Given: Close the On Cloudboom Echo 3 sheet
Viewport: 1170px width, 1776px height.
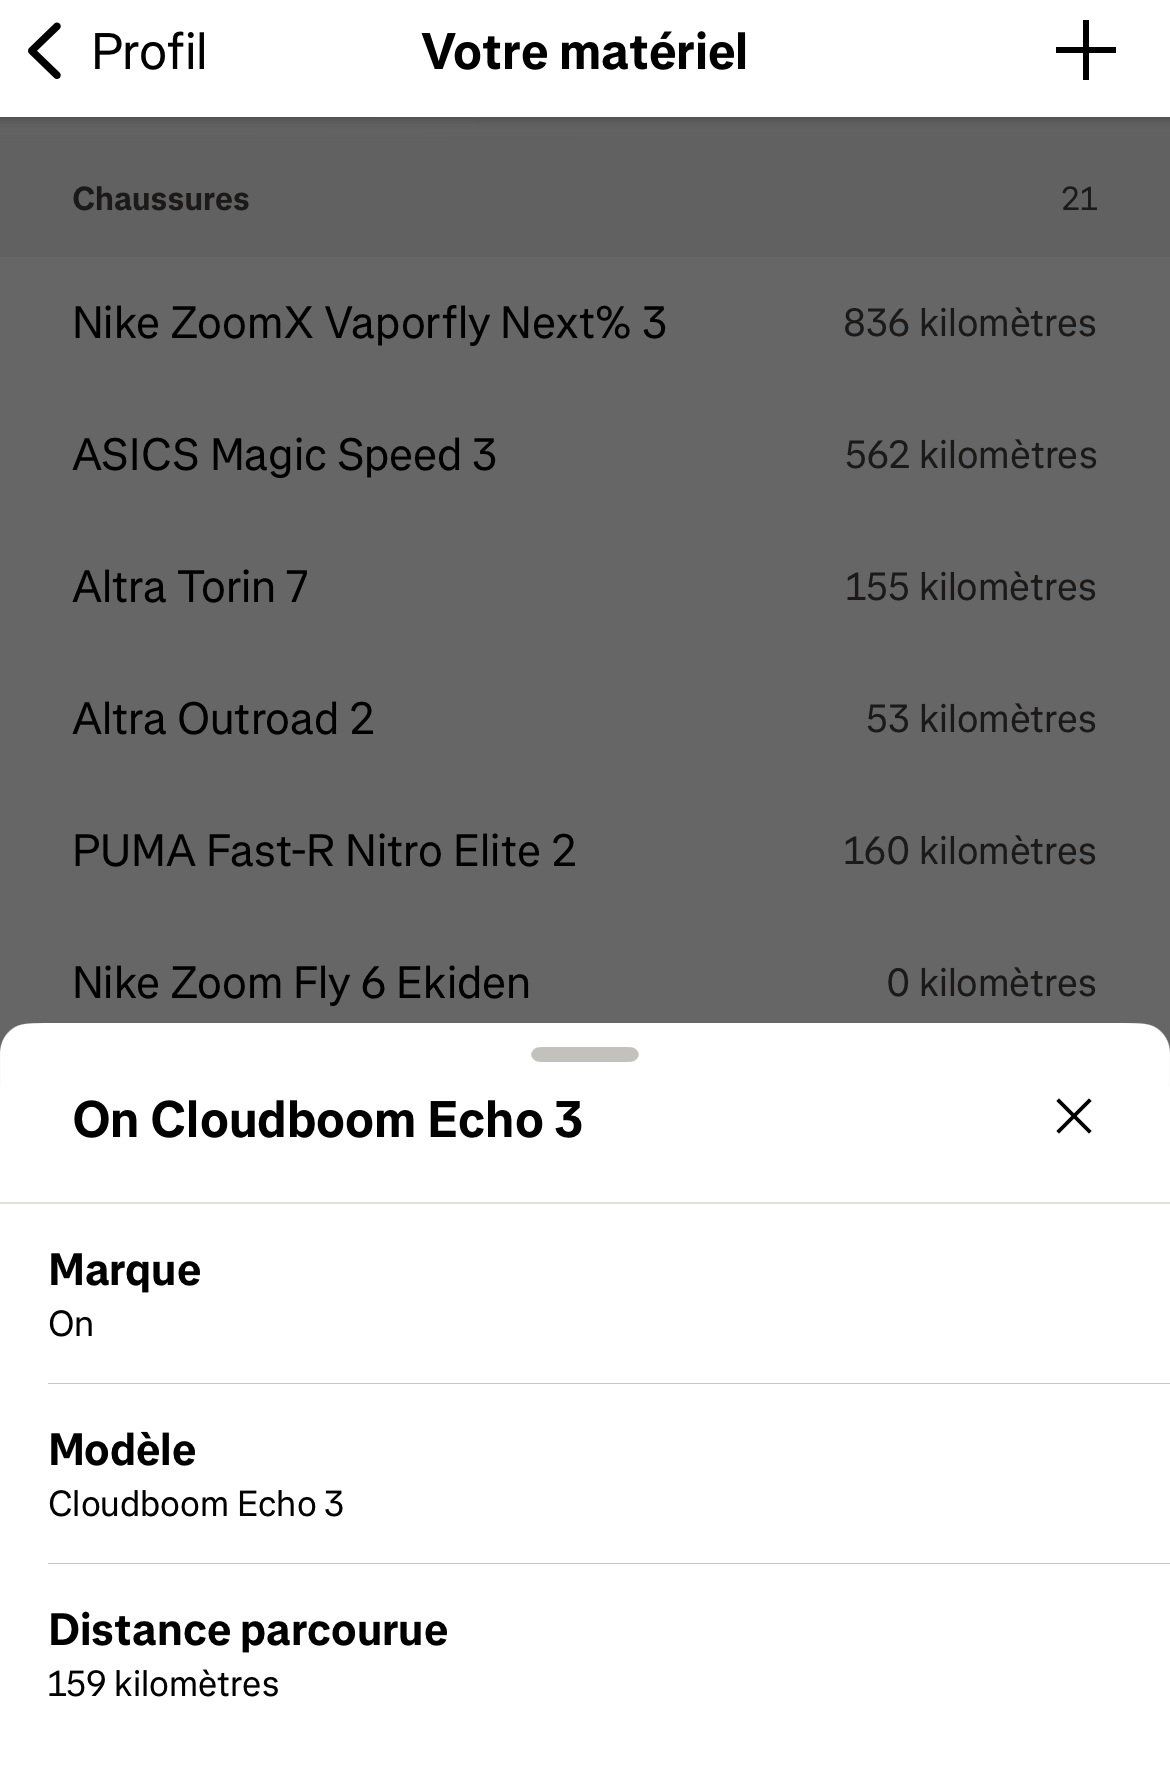Looking at the screenshot, I should tap(1073, 1116).
